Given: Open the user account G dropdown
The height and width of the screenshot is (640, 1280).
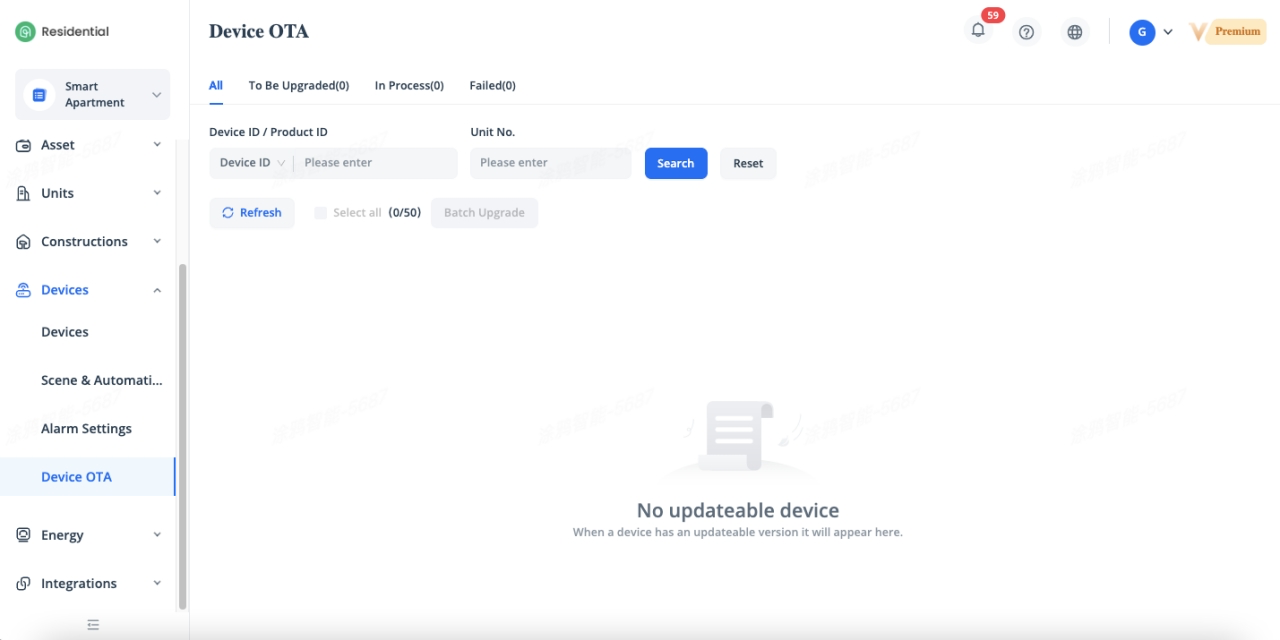Looking at the screenshot, I should pyautogui.click(x=1151, y=32).
